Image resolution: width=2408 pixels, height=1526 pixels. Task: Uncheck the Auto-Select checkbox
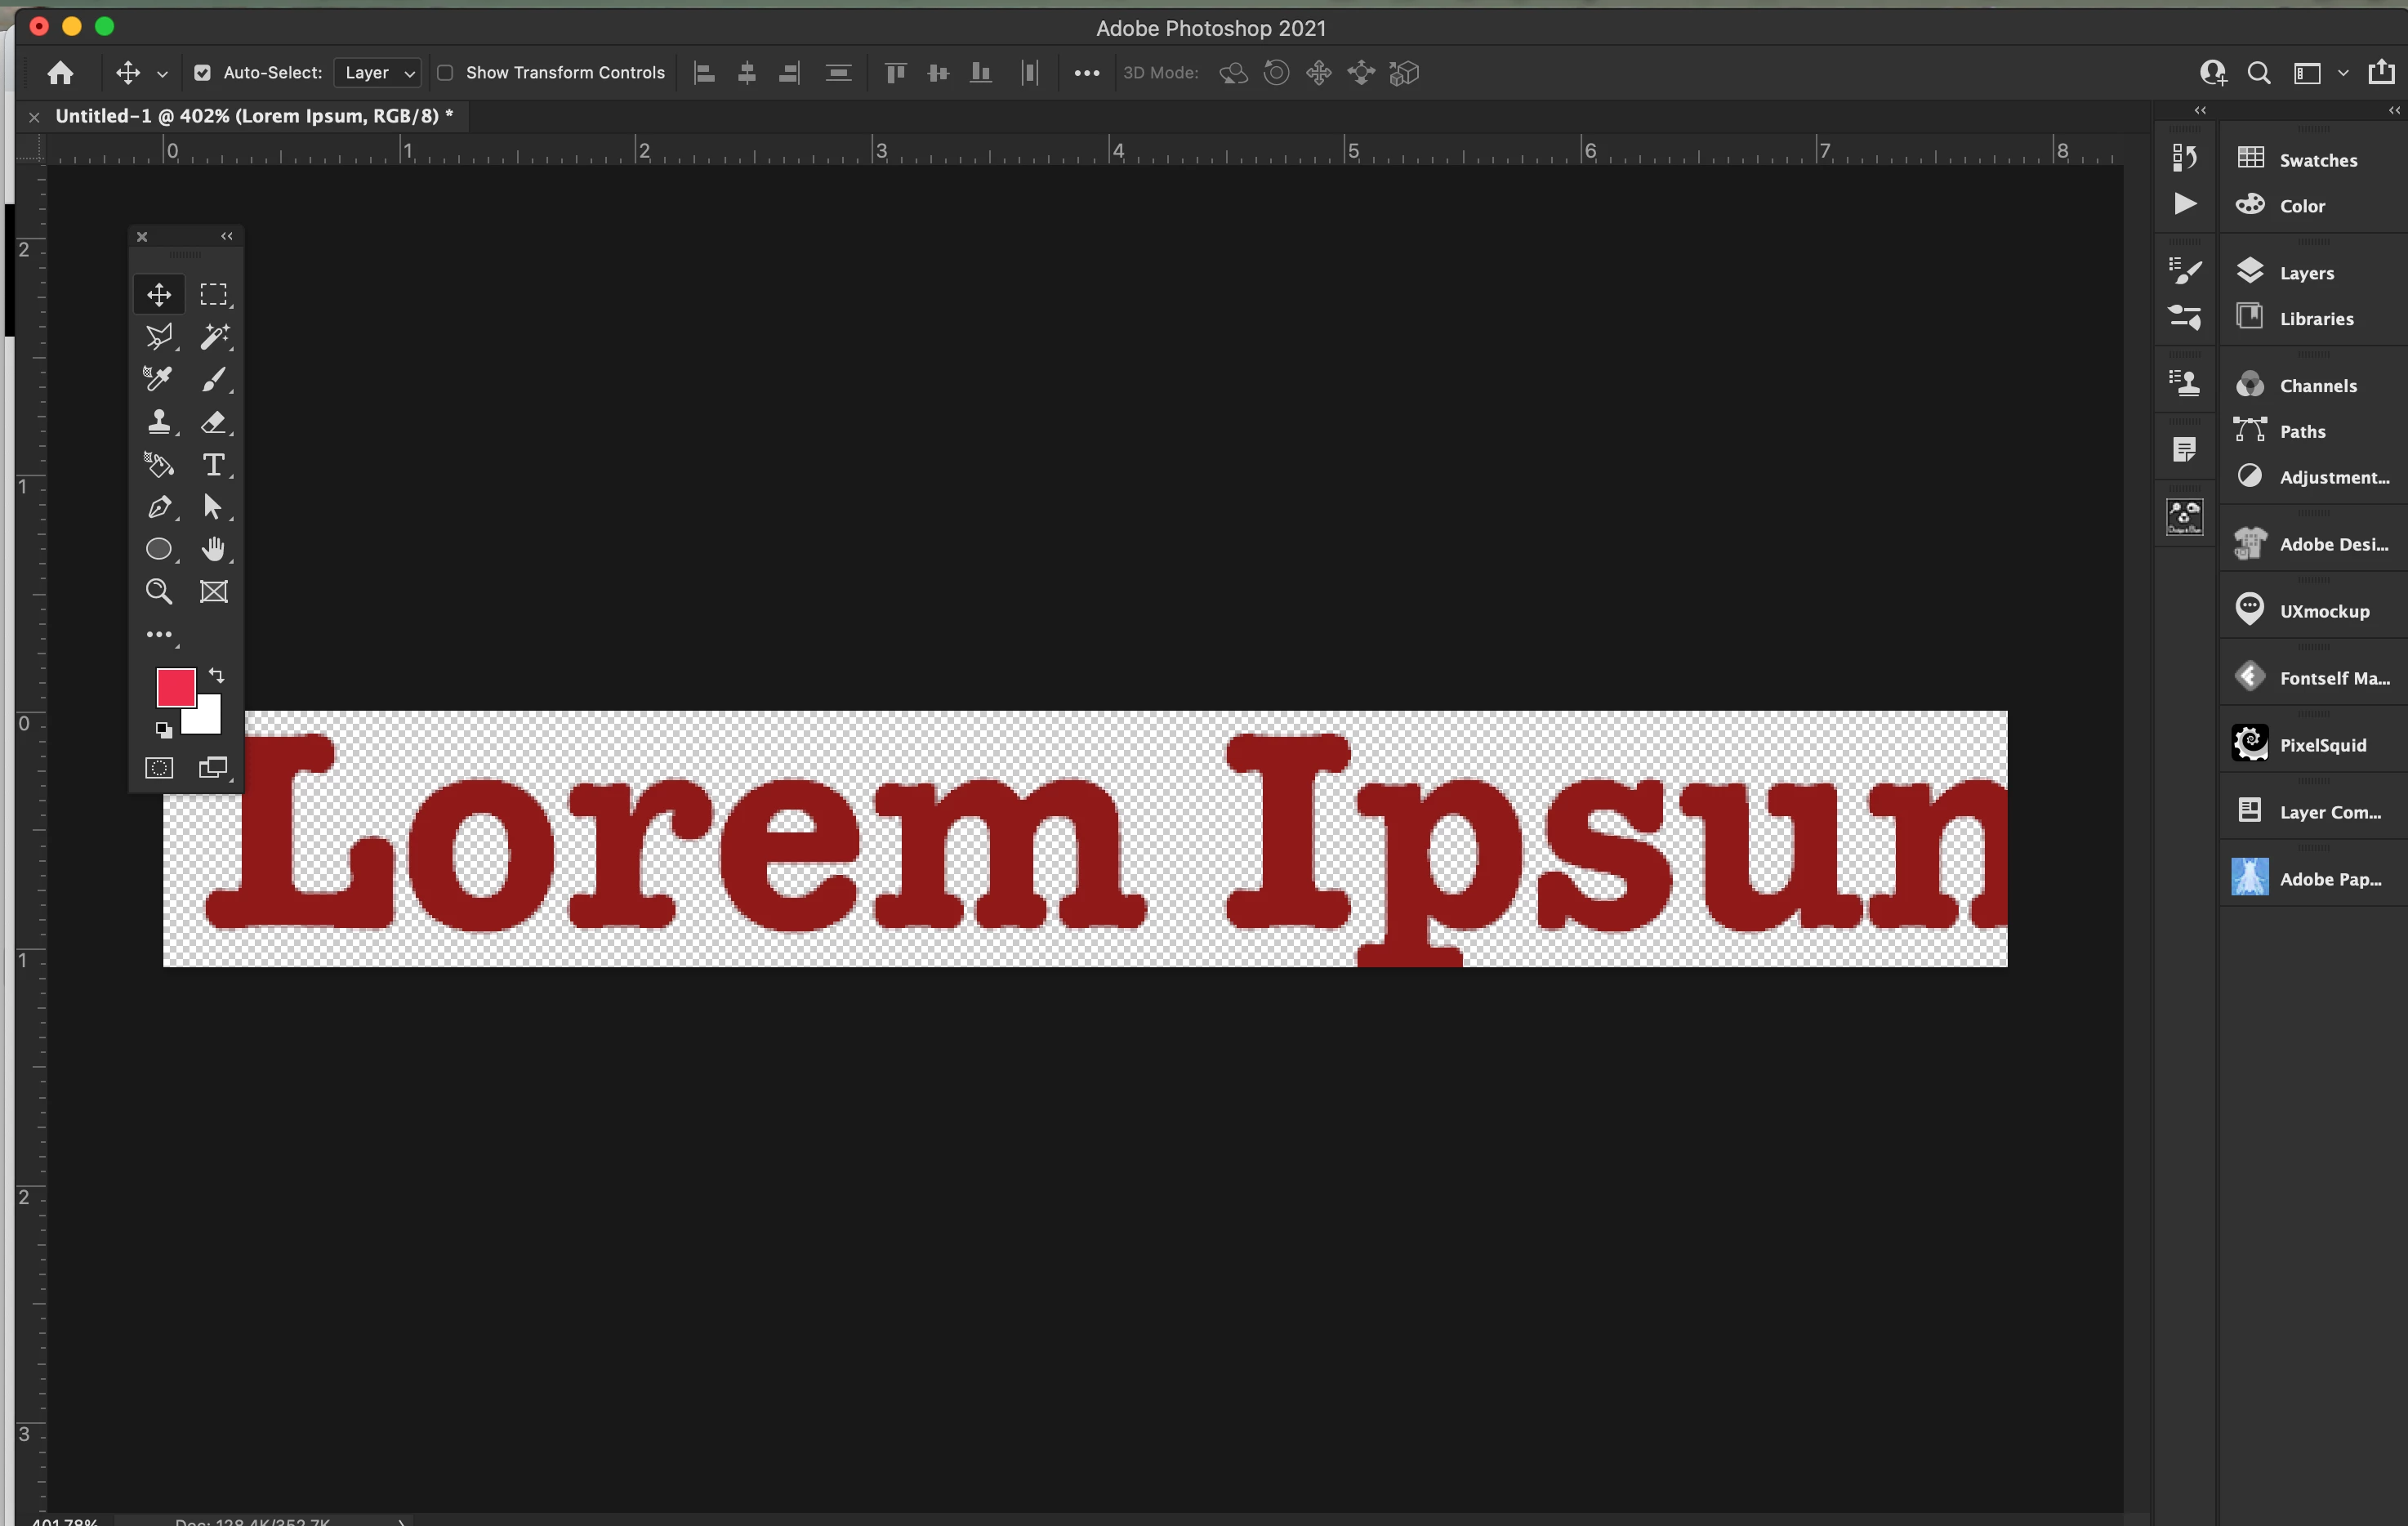202,73
